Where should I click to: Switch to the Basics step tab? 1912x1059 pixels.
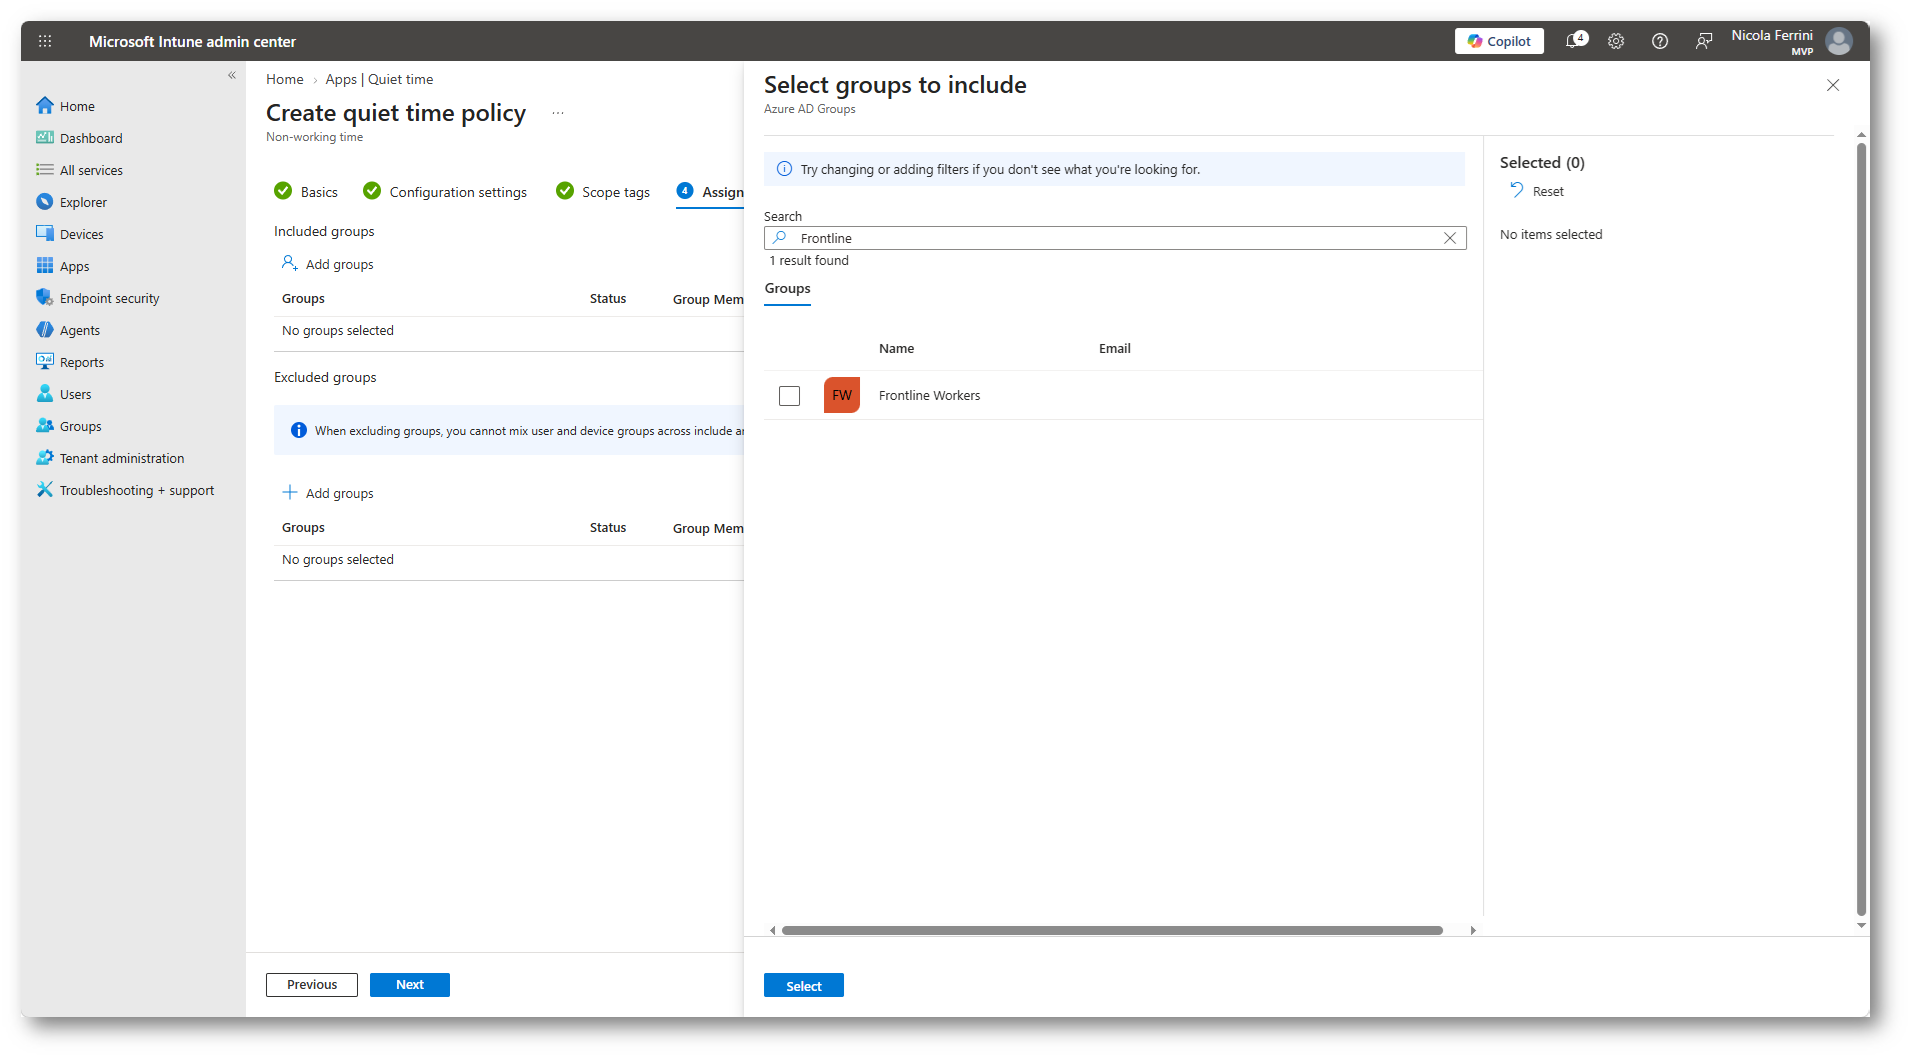point(306,191)
